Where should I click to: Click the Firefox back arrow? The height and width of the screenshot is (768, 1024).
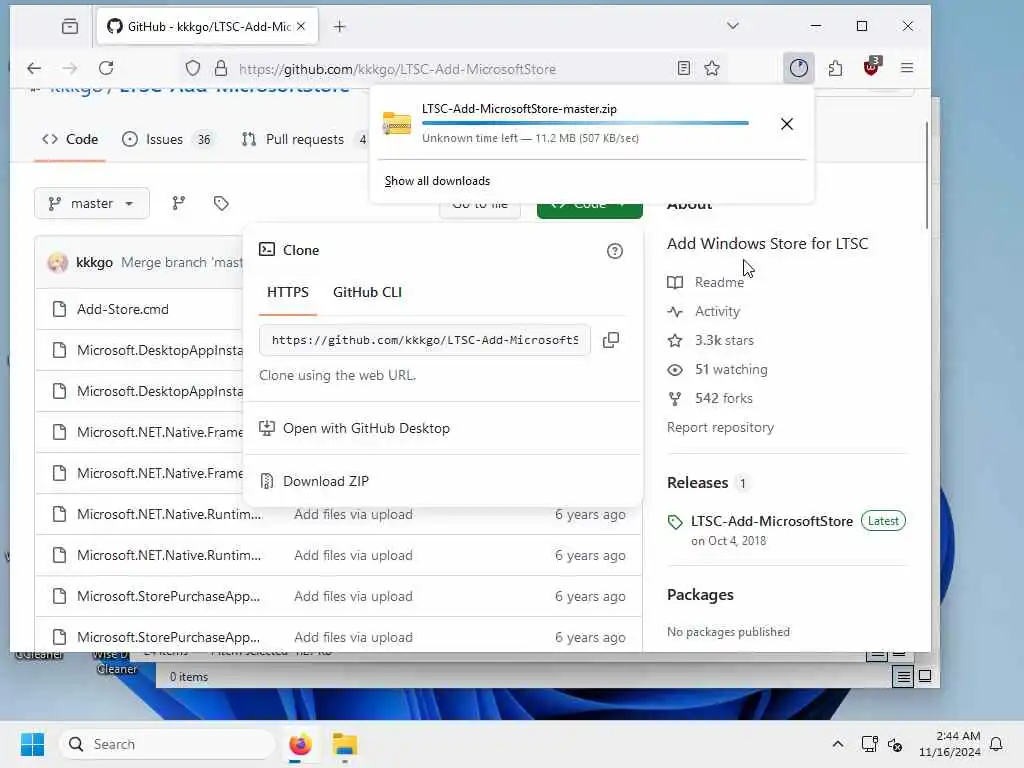[34, 68]
